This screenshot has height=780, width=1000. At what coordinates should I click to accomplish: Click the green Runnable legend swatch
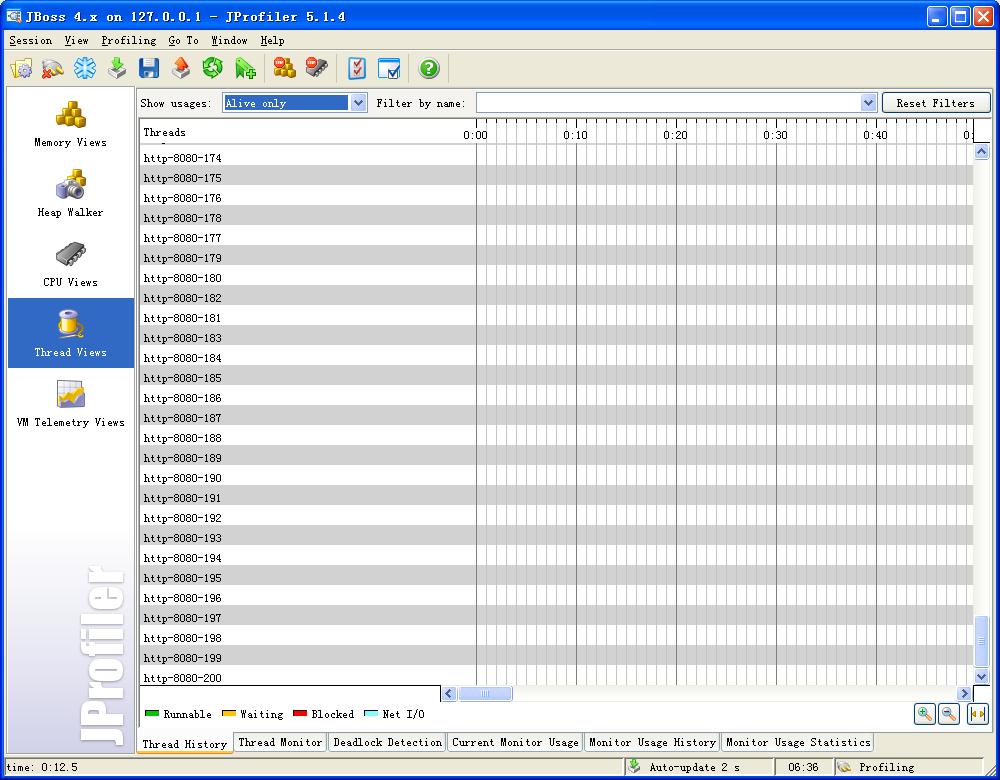152,714
